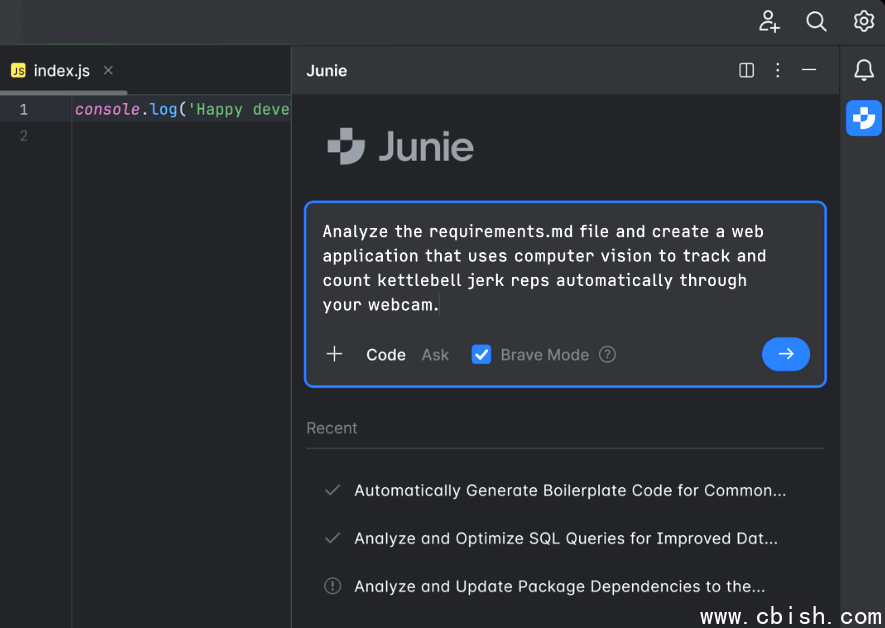Hide the Junie panel with the minimize dash

pyautogui.click(x=809, y=70)
